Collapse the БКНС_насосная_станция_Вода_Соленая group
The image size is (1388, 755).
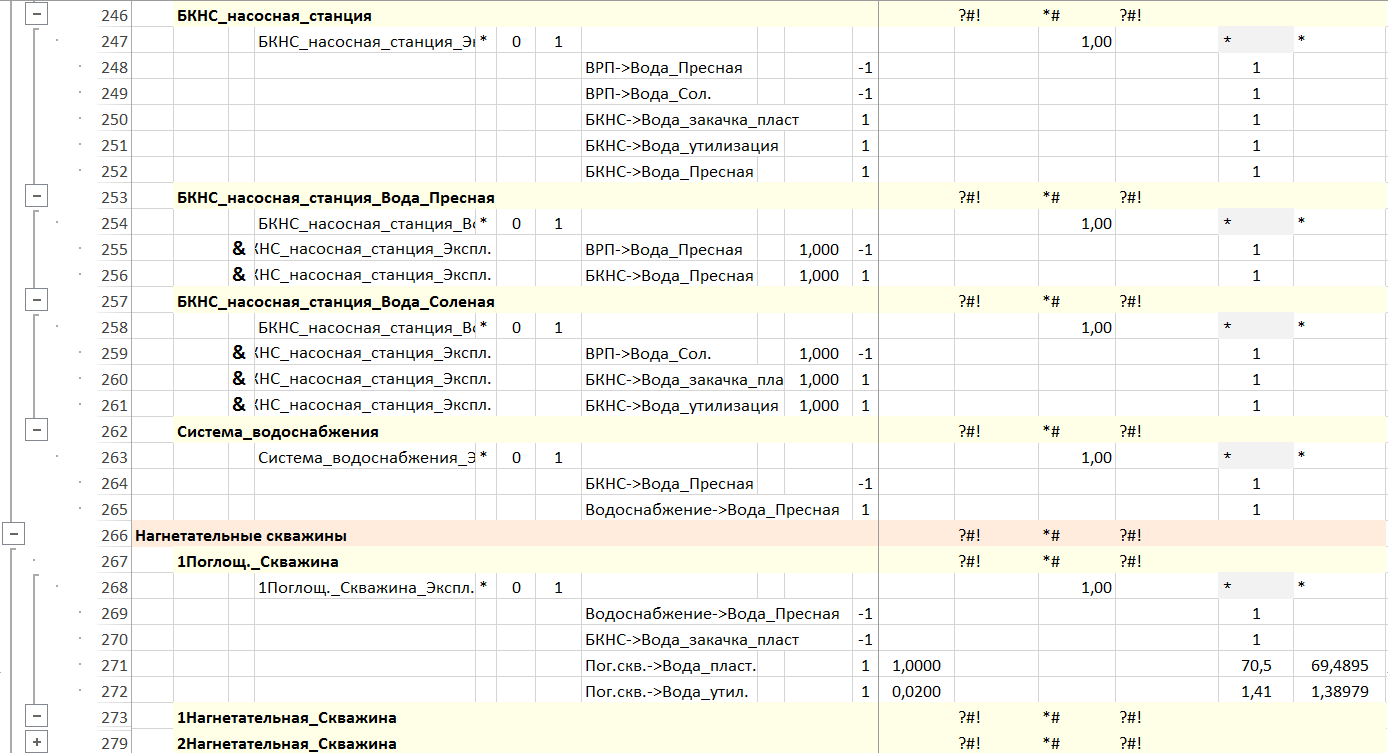click(37, 299)
